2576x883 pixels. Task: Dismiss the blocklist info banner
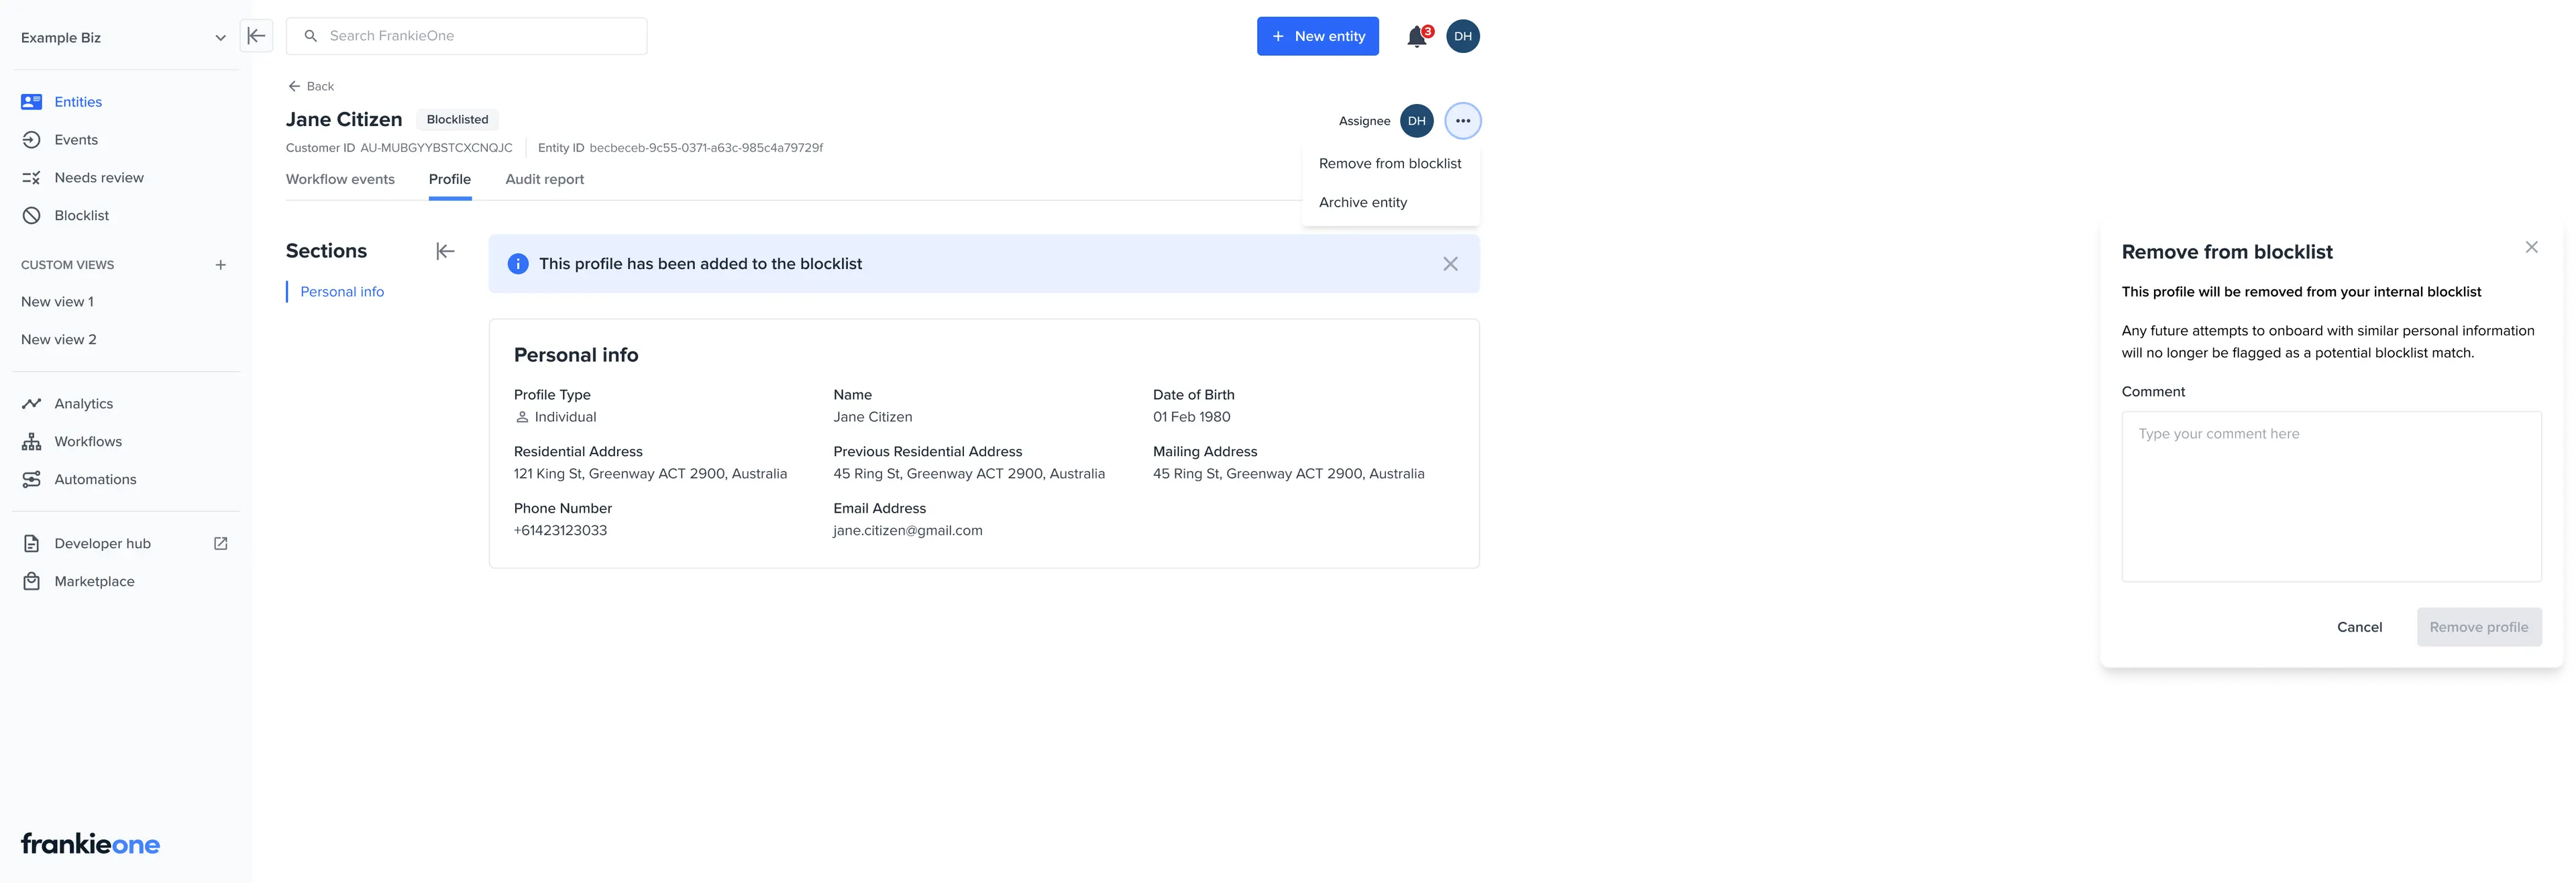[1450, 264]
